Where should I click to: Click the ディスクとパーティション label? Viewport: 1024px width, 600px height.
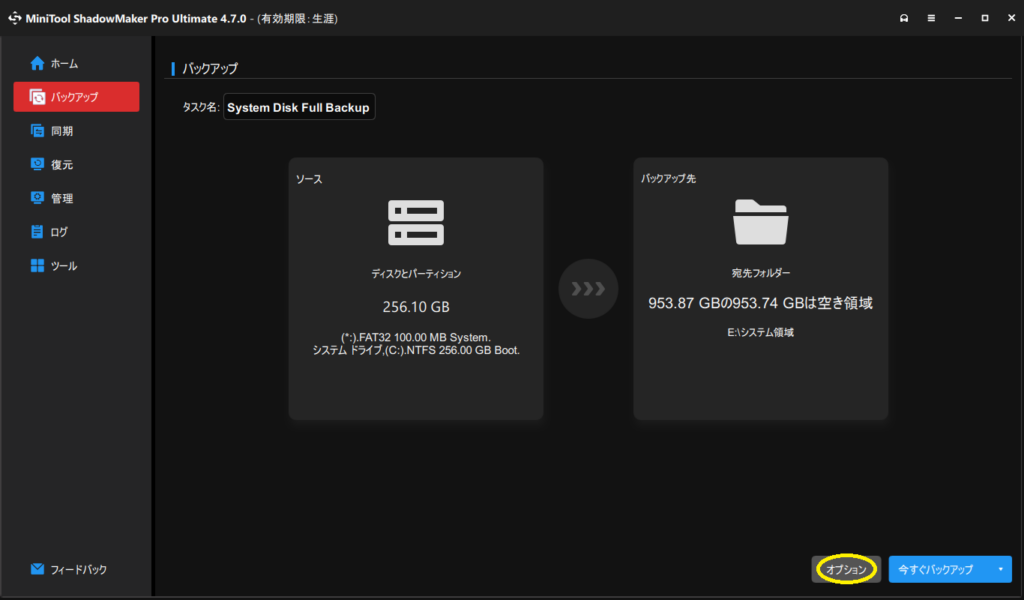416,274
